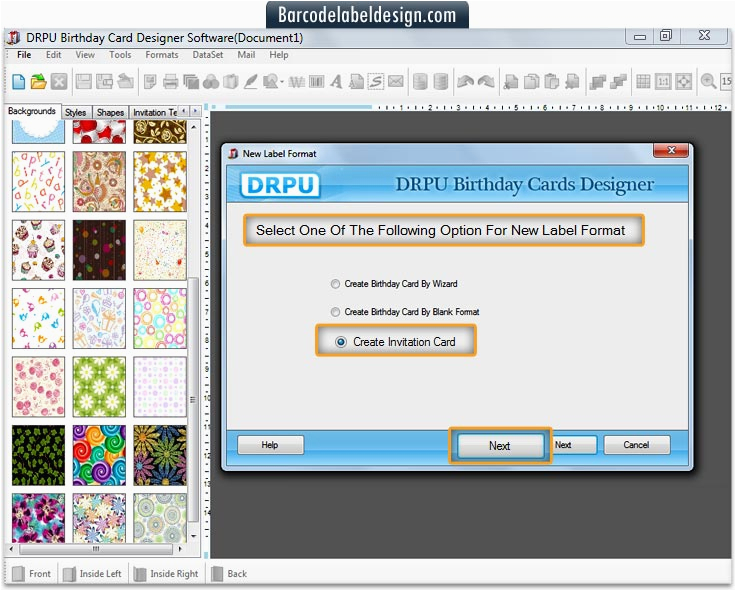Click the Save floppy disk icon
This screenshot has height=591, width=736.
[x=84, y=82]
